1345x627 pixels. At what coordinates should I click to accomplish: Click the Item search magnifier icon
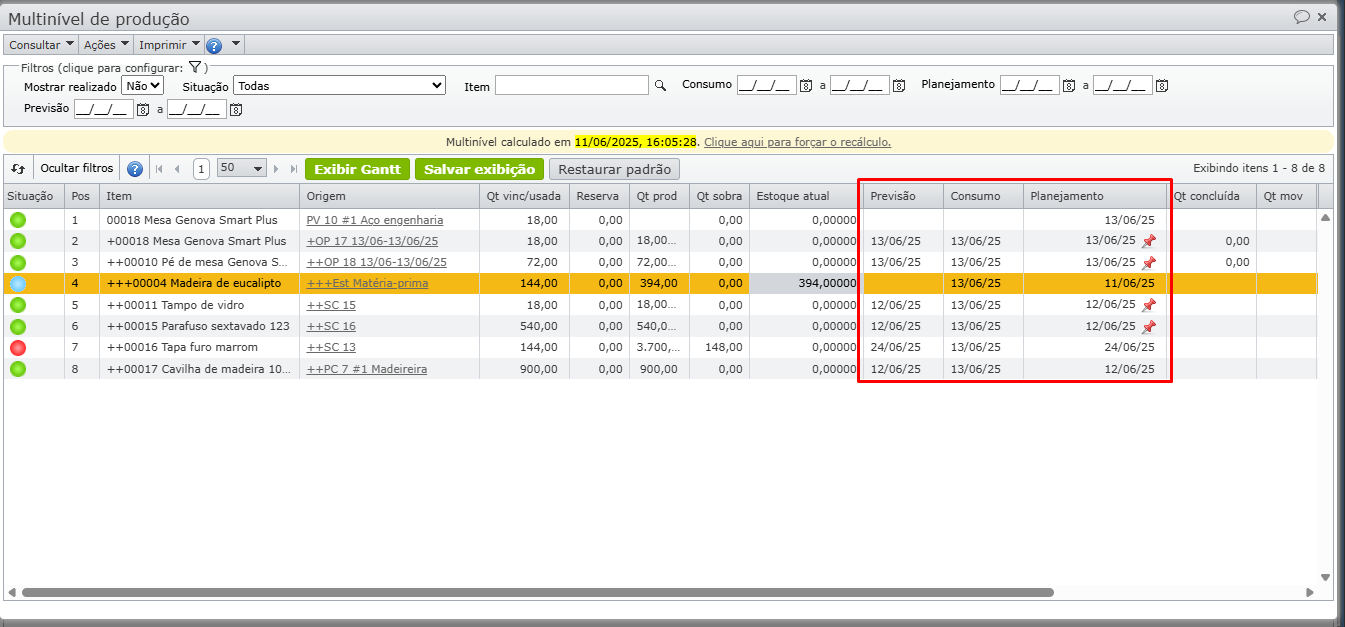coord(660,86)
